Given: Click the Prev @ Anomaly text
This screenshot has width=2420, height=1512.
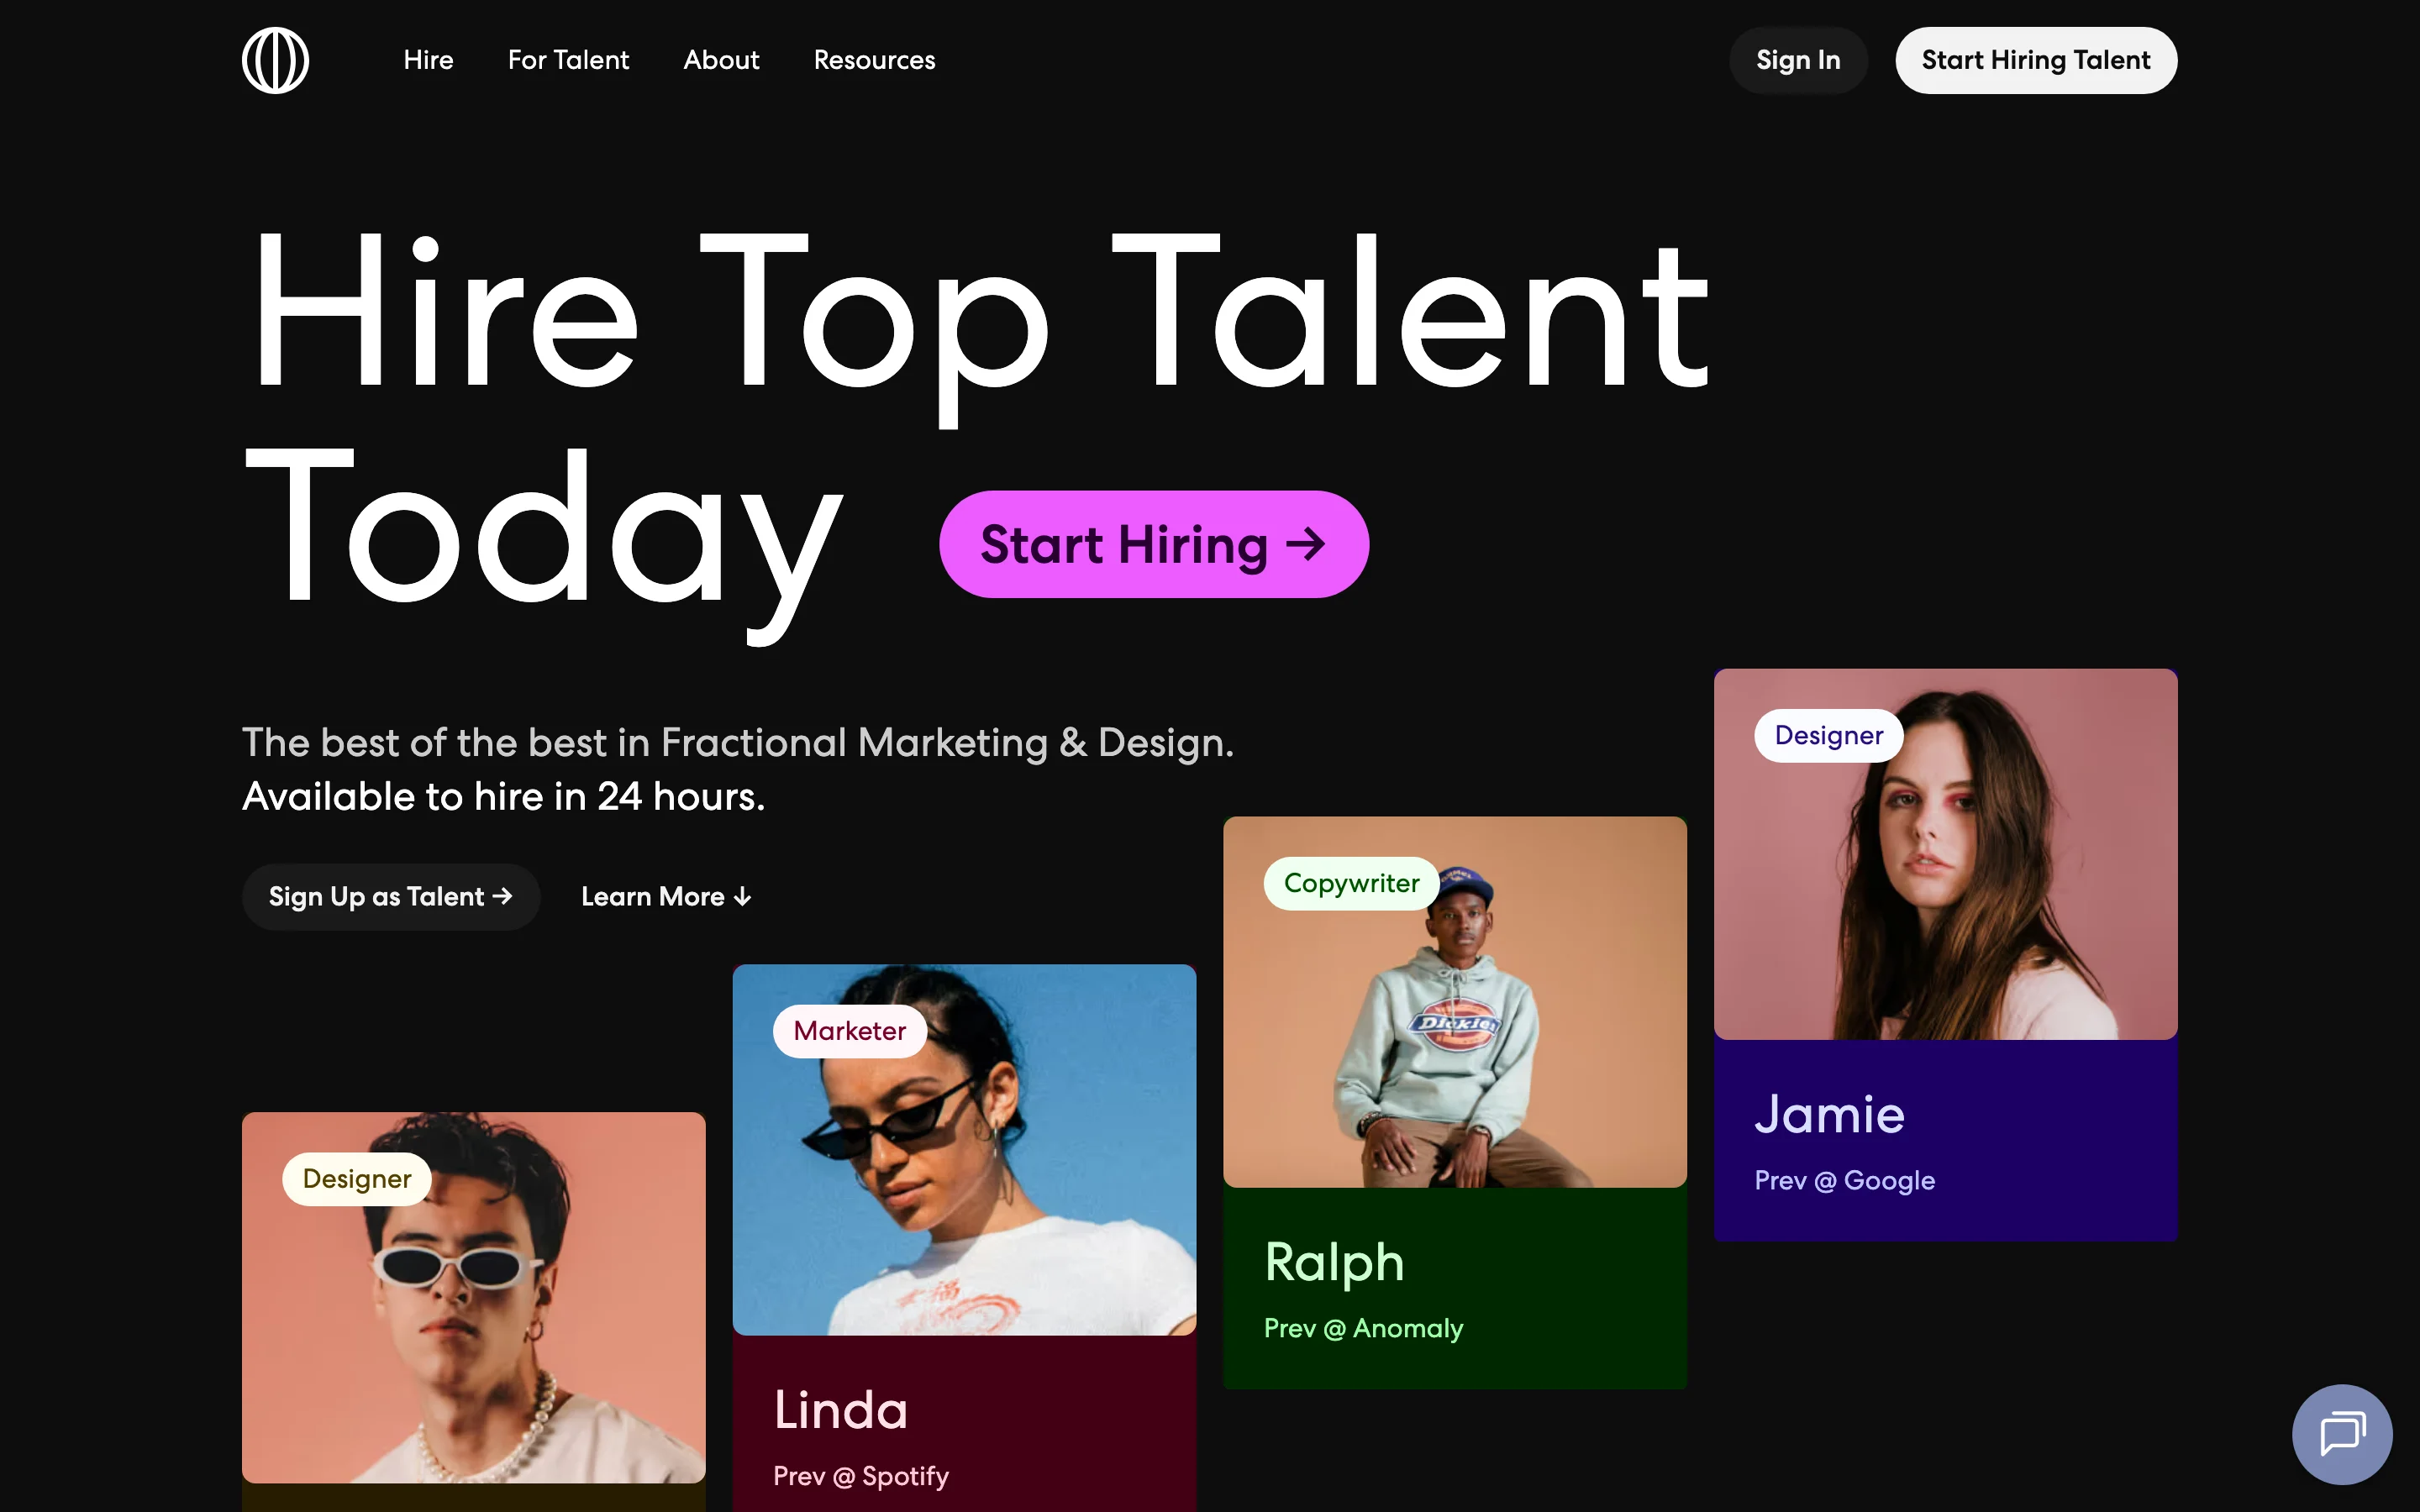Looking at the screenshot, I should point(1363,1329).
